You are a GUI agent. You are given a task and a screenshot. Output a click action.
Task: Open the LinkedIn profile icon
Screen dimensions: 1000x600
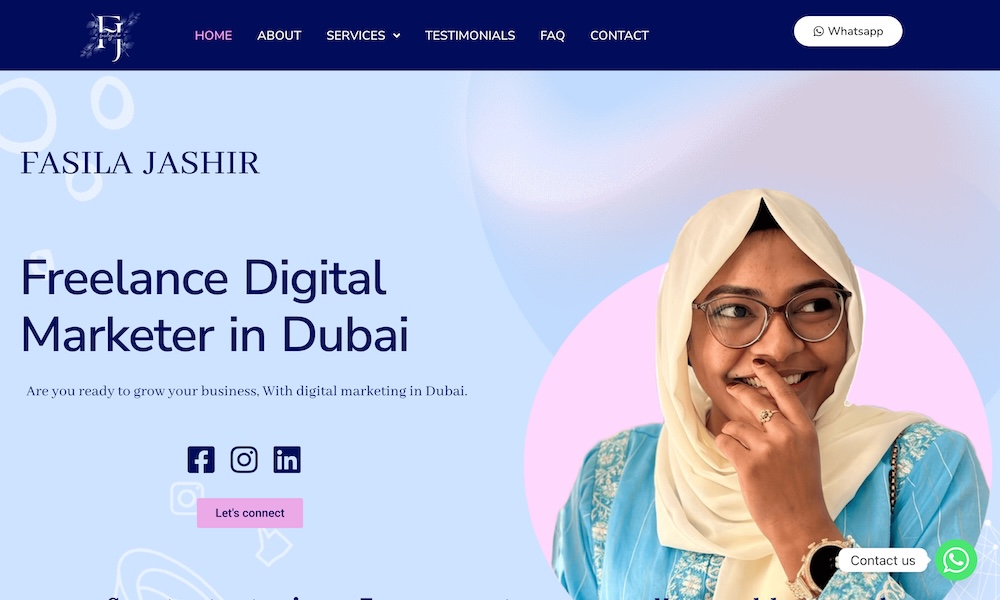click(287, 460)
